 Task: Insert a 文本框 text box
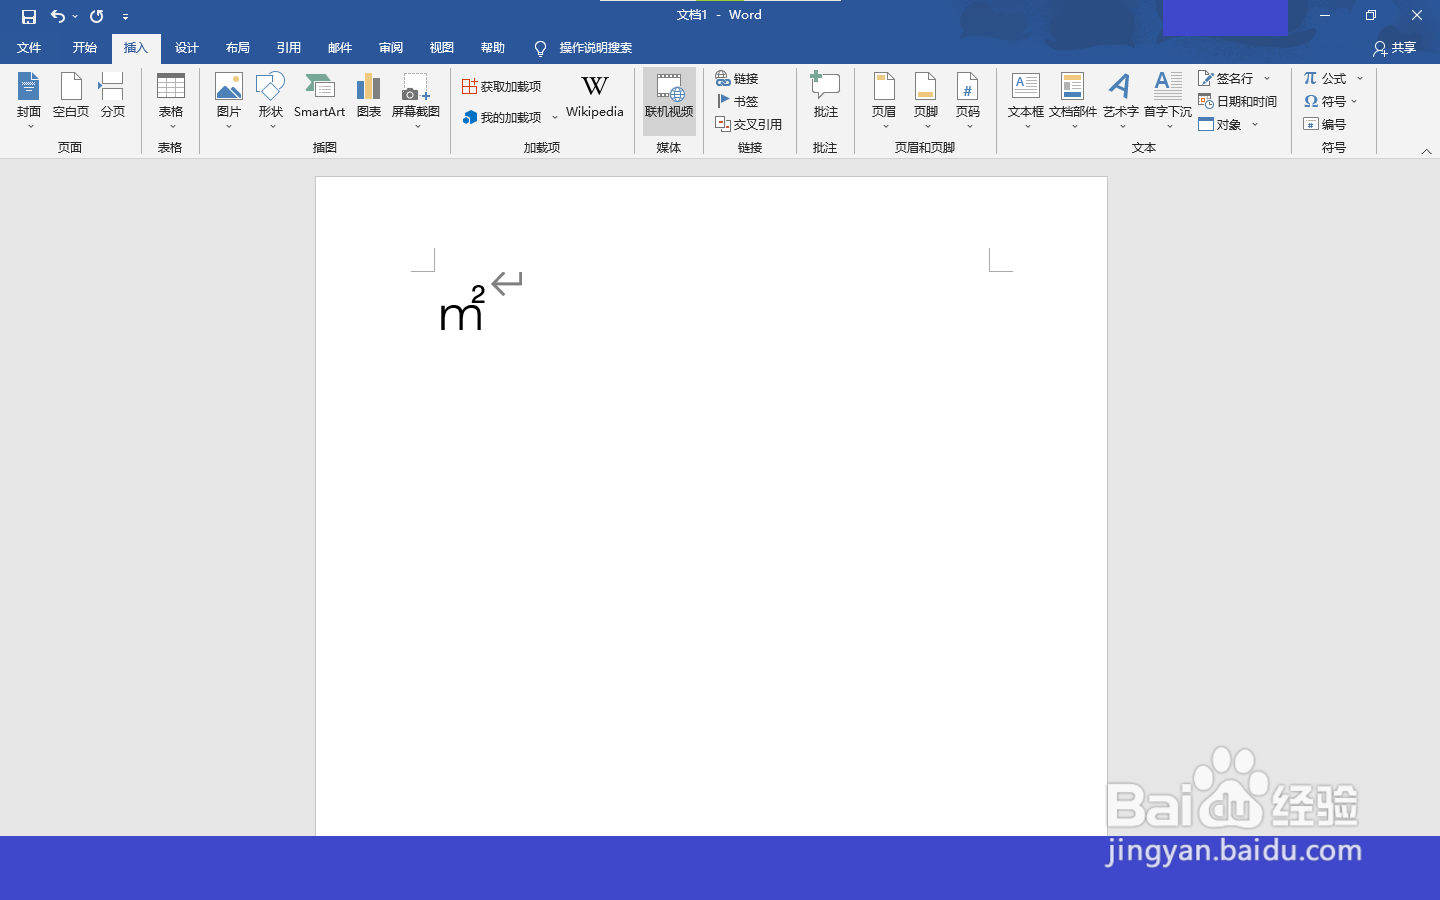pyautogui.click(x=1026, y=100)
